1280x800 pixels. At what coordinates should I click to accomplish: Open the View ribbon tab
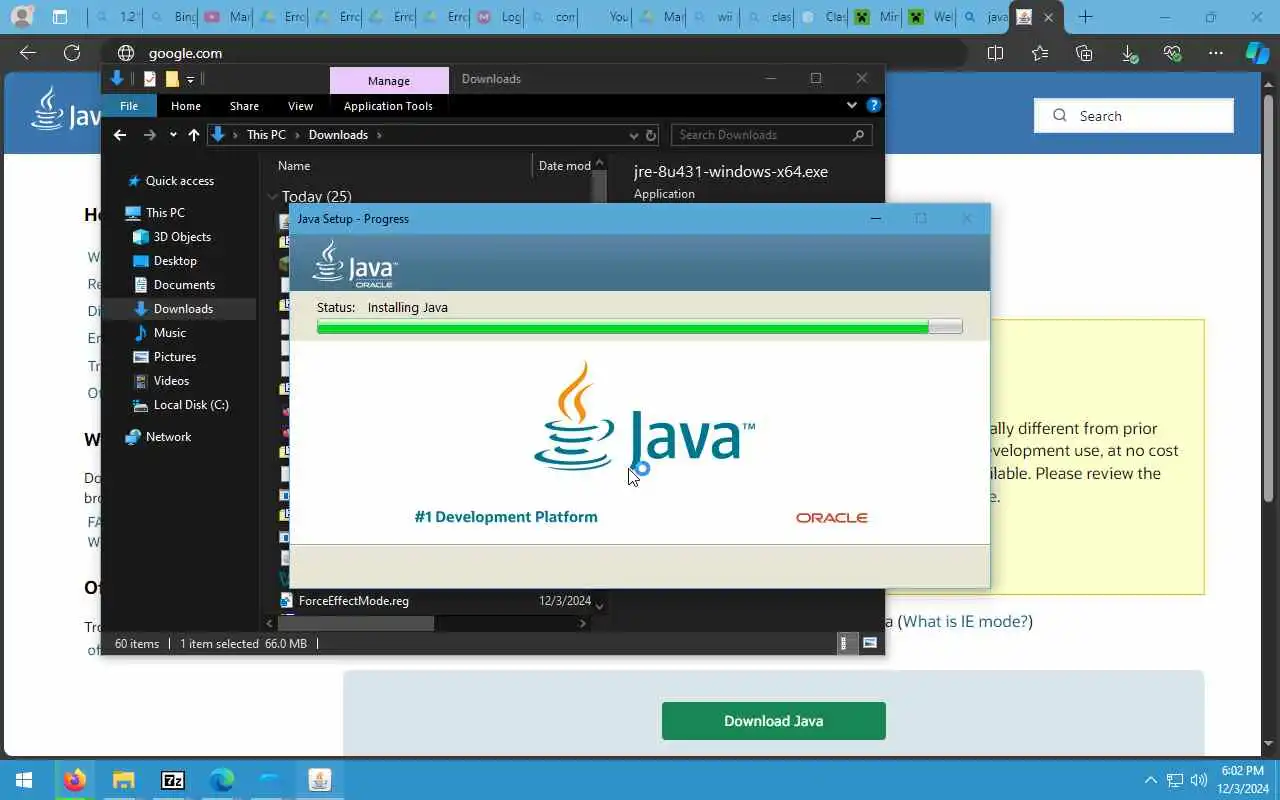(300, 106)
